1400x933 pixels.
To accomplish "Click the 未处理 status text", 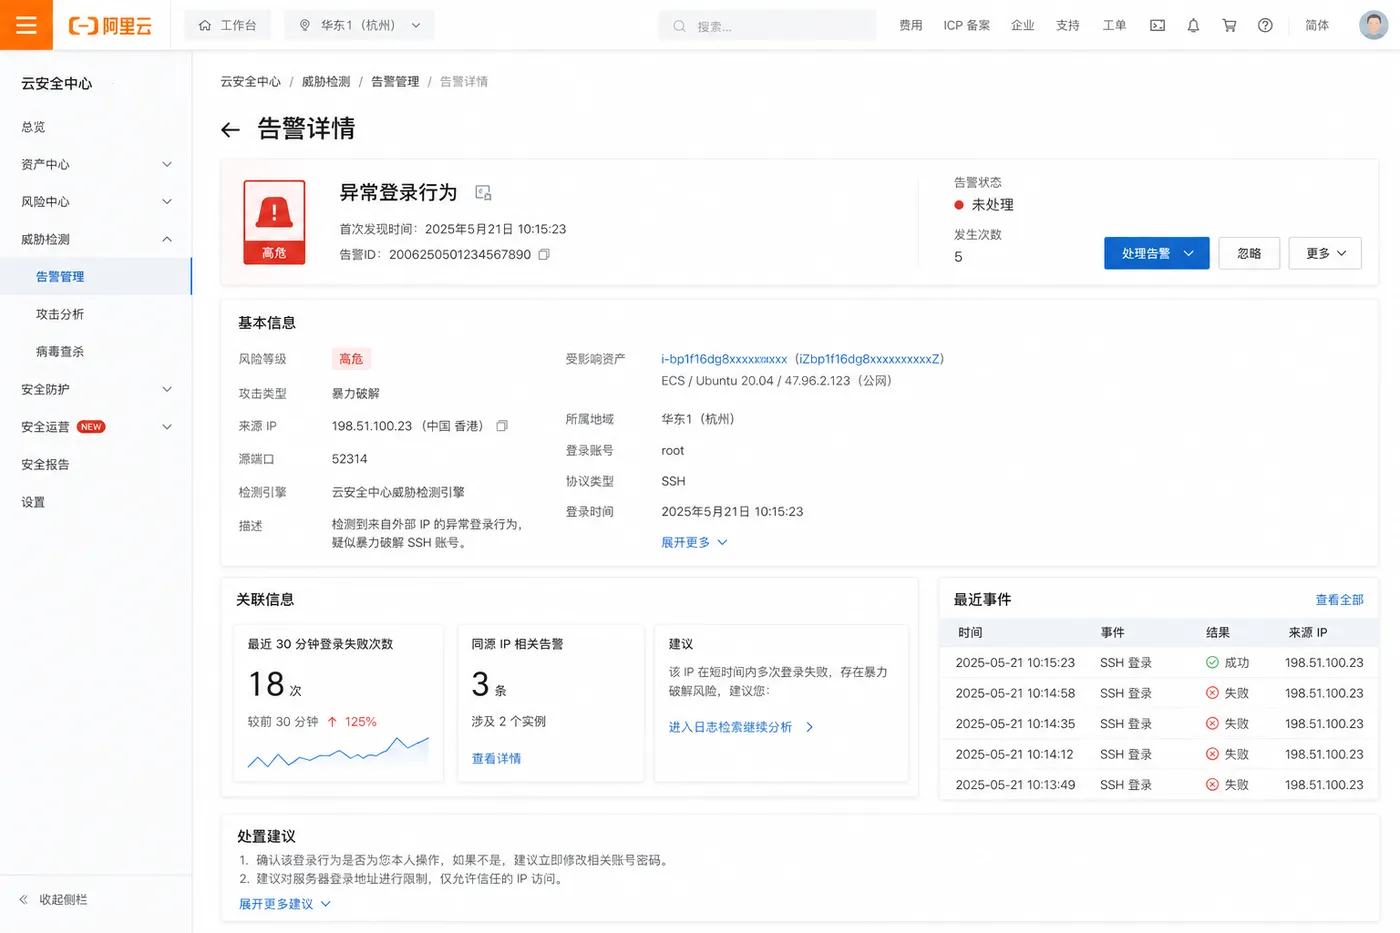I will tap(992, 205).
